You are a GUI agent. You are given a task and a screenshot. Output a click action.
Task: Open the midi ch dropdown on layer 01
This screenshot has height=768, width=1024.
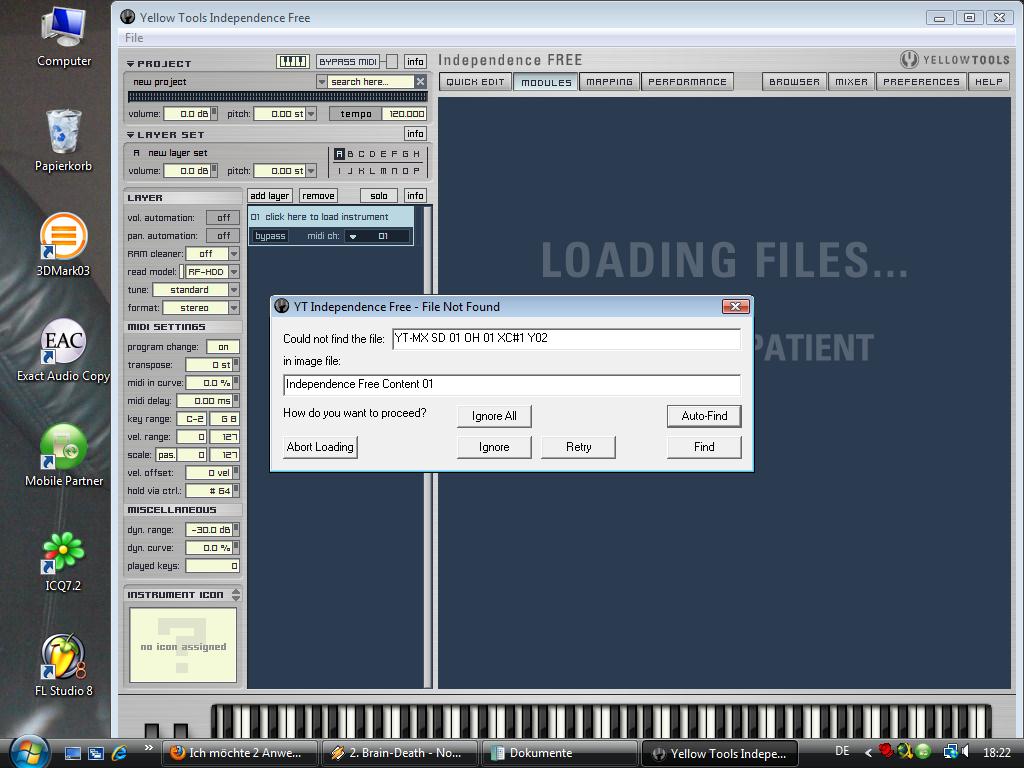pos(353,236)
